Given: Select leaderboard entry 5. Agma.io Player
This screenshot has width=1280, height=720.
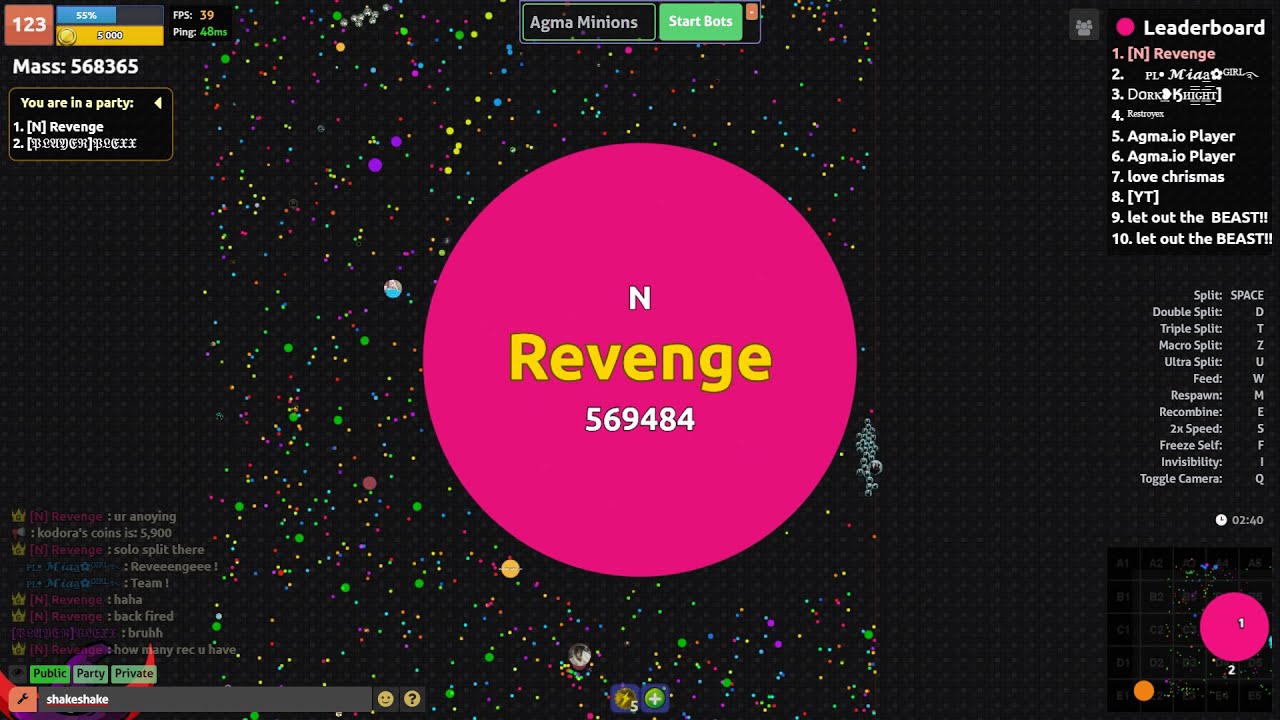Looking at the screenshot, I should (x=1173, y=136).
